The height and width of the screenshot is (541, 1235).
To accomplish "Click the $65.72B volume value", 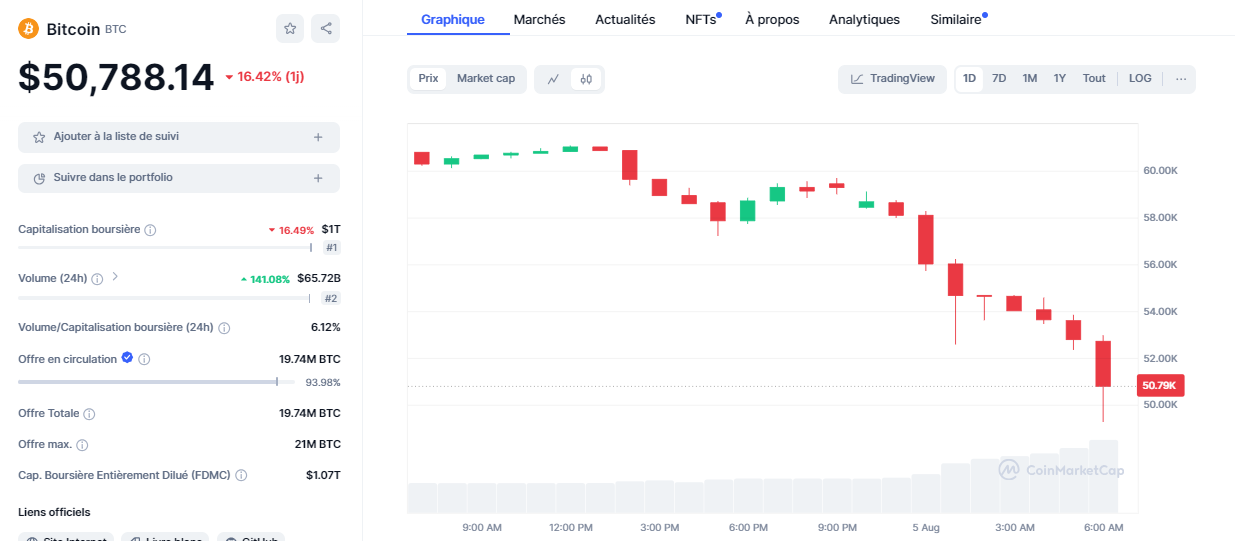I will coord(319,278).
